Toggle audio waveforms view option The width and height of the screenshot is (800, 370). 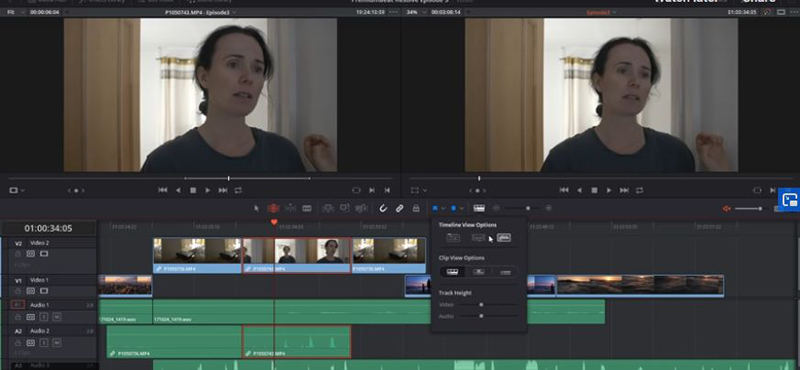click(x=504, y=237)
